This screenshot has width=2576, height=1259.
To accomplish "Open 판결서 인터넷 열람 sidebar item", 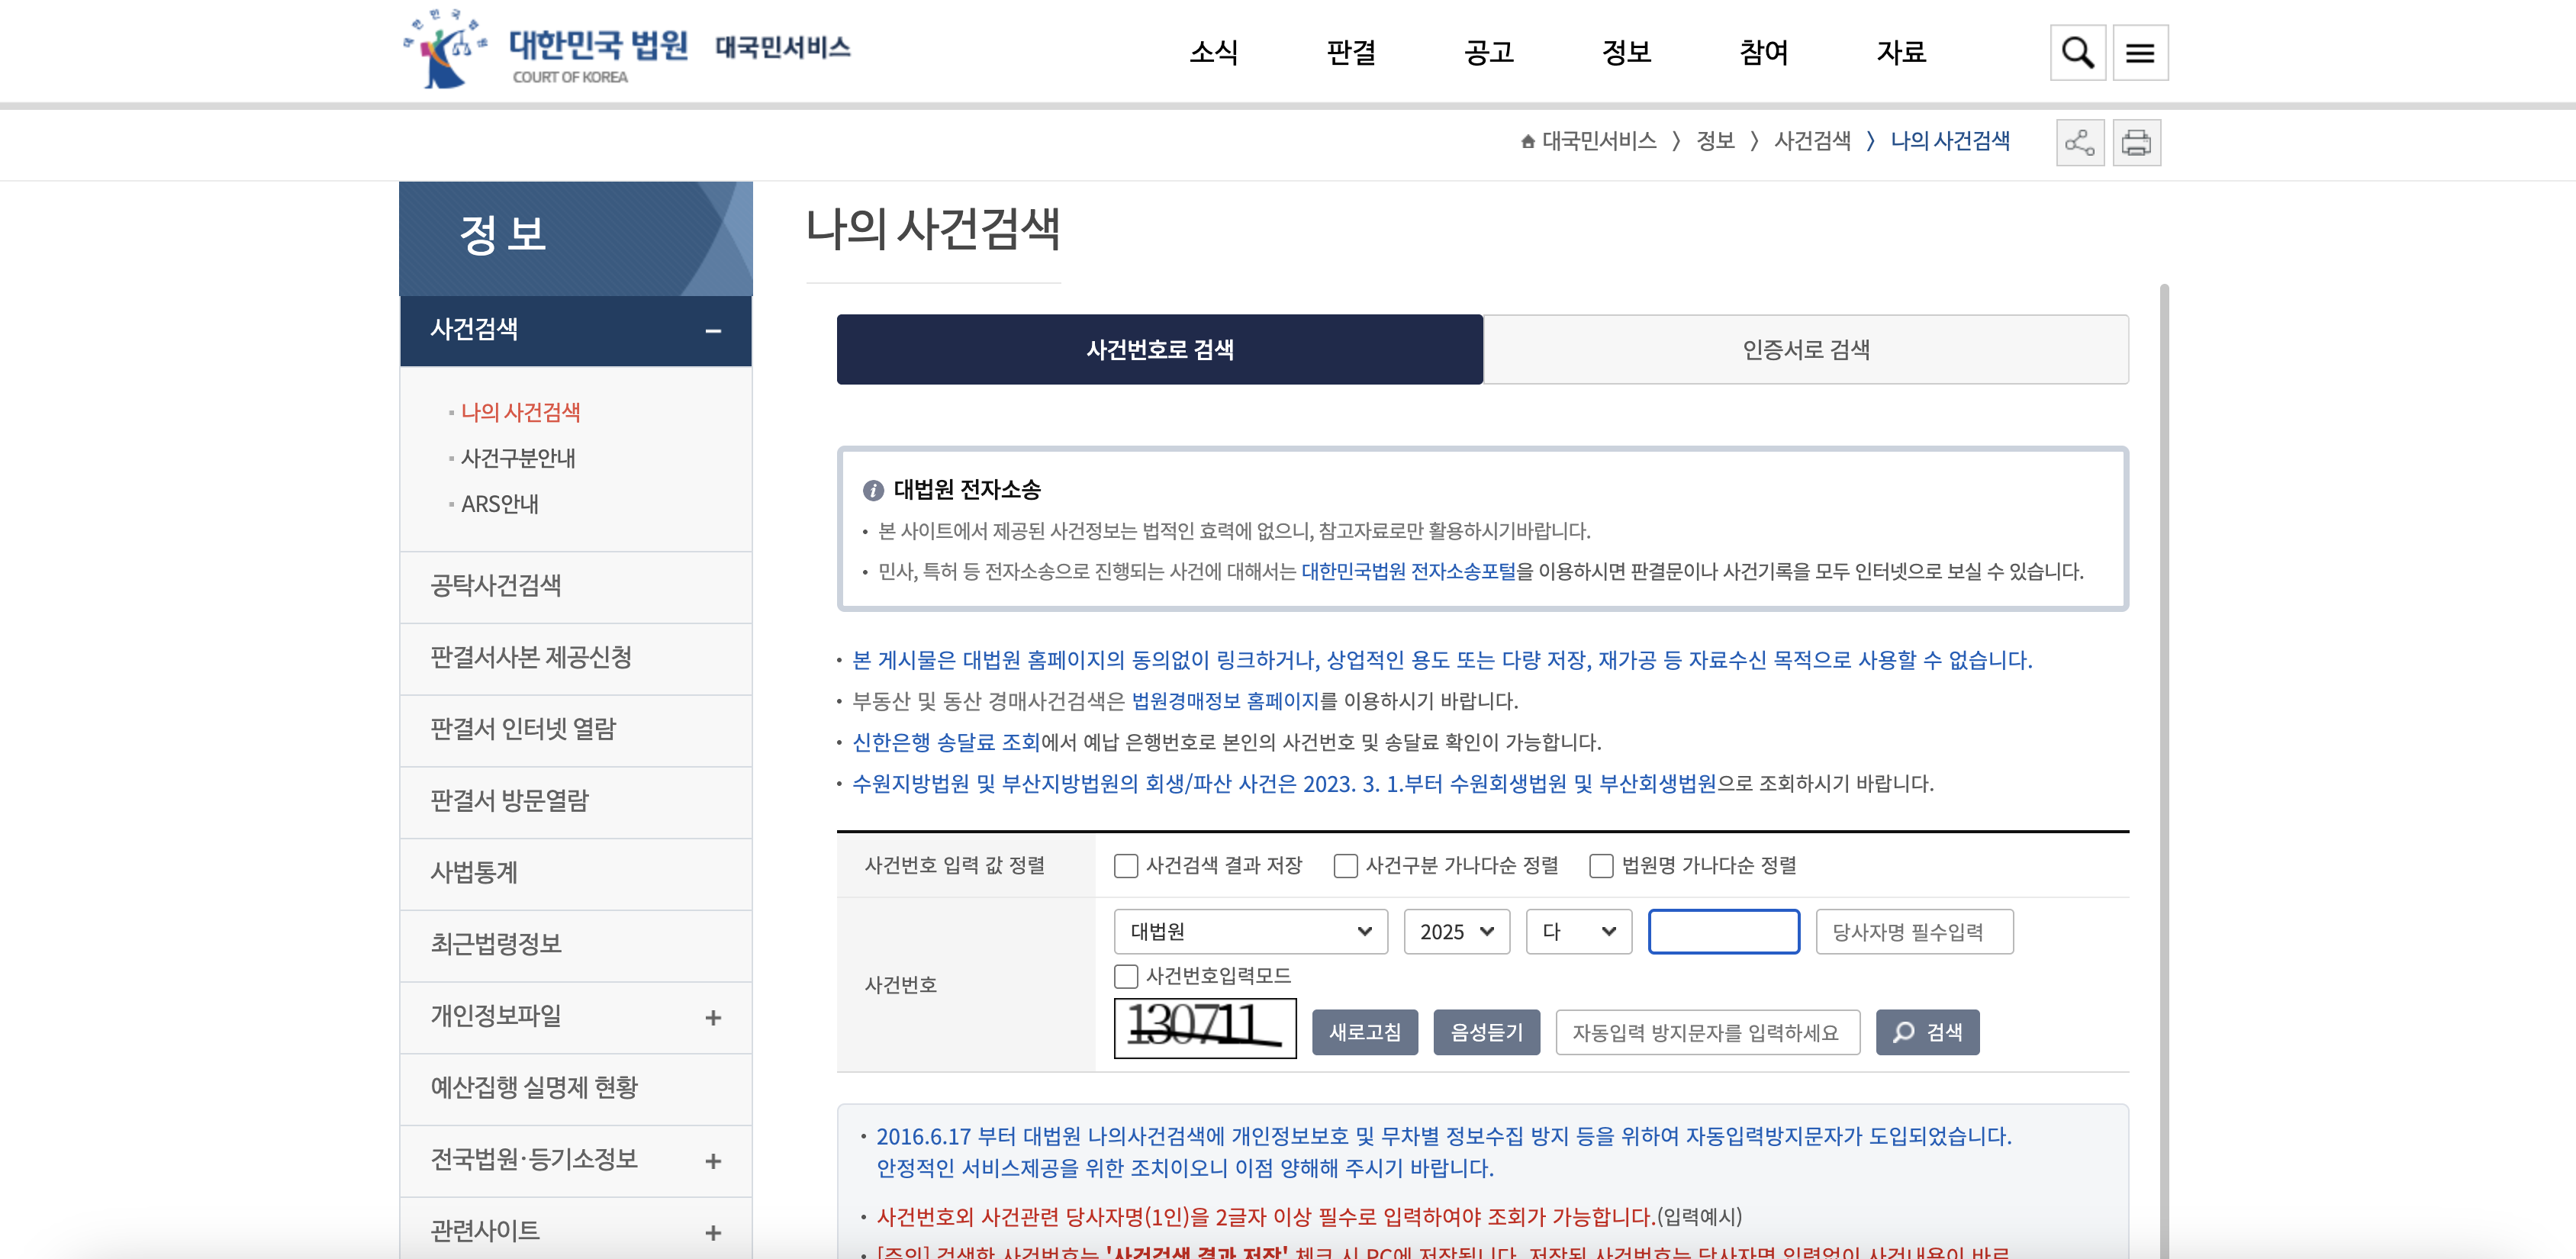I will [575, 730].
